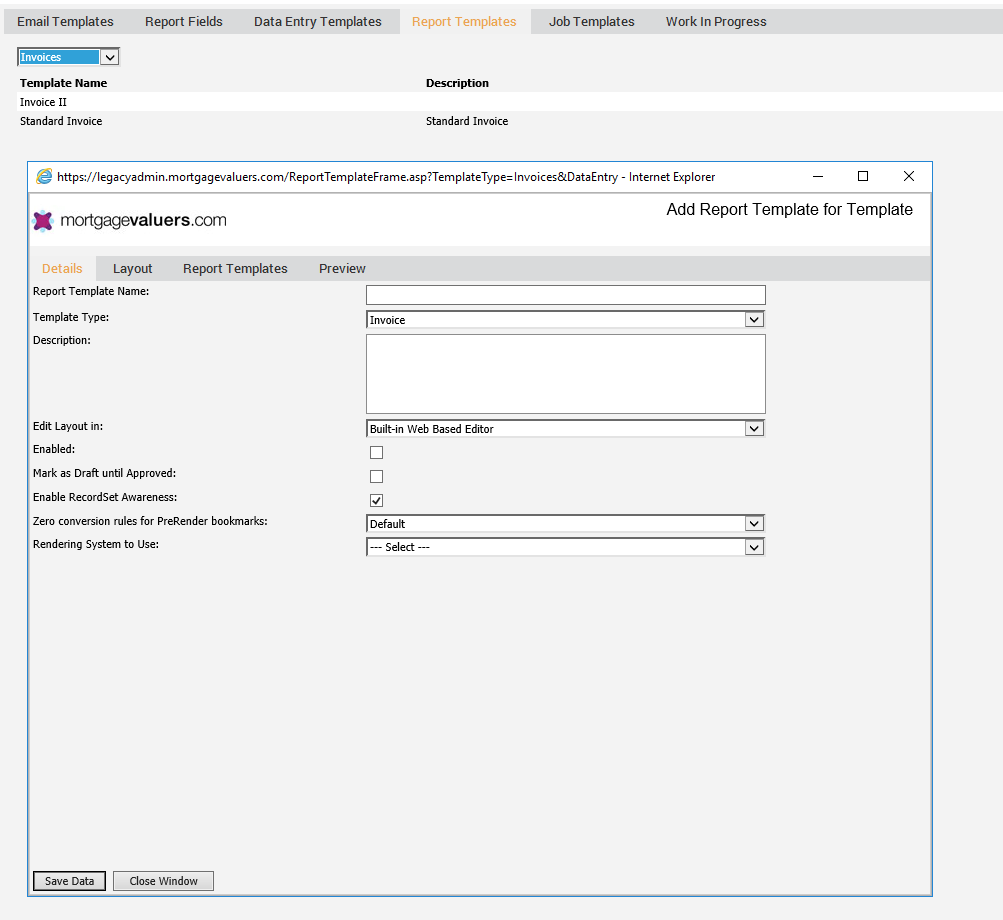
Task: Select the top Report Templates tab
Action: click(x=464, y=22)
